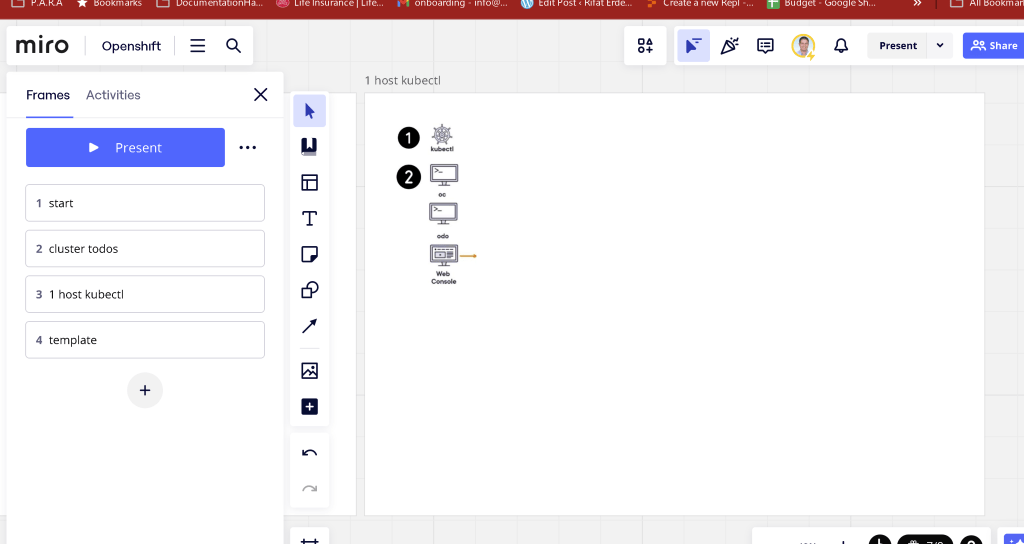
Task: Open the Bookmarks star bookmark
Action: coord(109,3)
